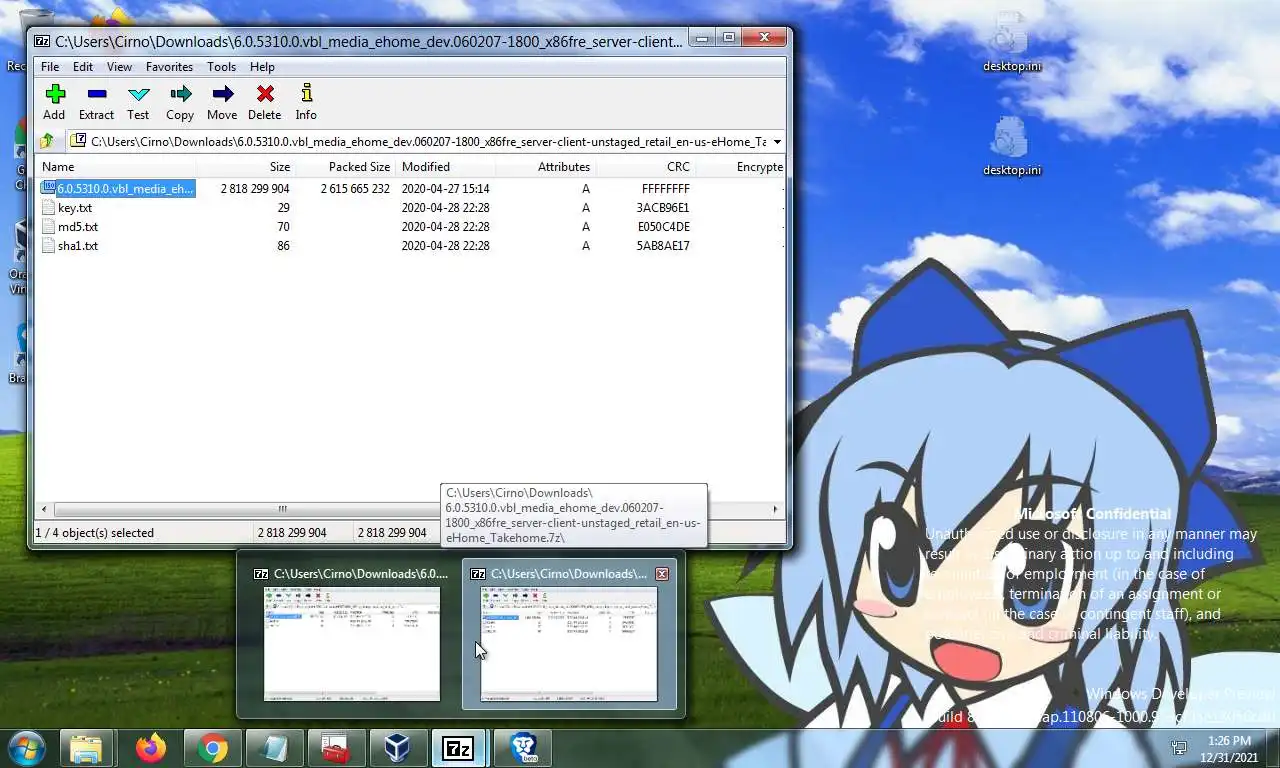Image resolution: width=1280 pixels, height=768 pixels.
Task: Click the status text 1 / 4 object(s) selected
Action: 95,533
